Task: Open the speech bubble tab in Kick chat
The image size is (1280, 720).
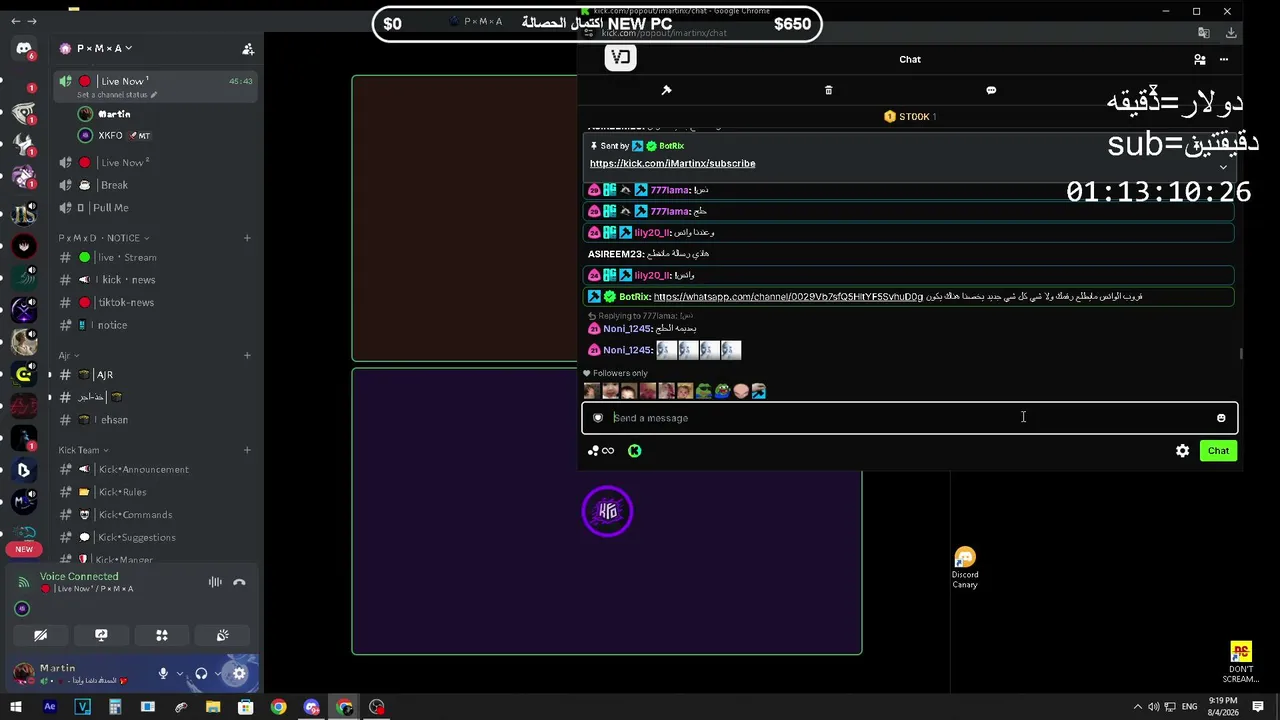Action: pyautogui.click(x=991, y=90)
